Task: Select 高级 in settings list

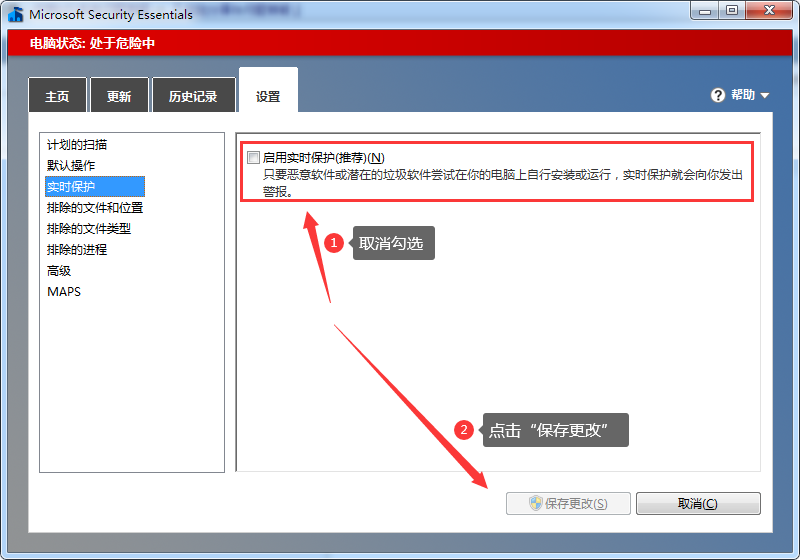Action: click(x=59, y=271)
